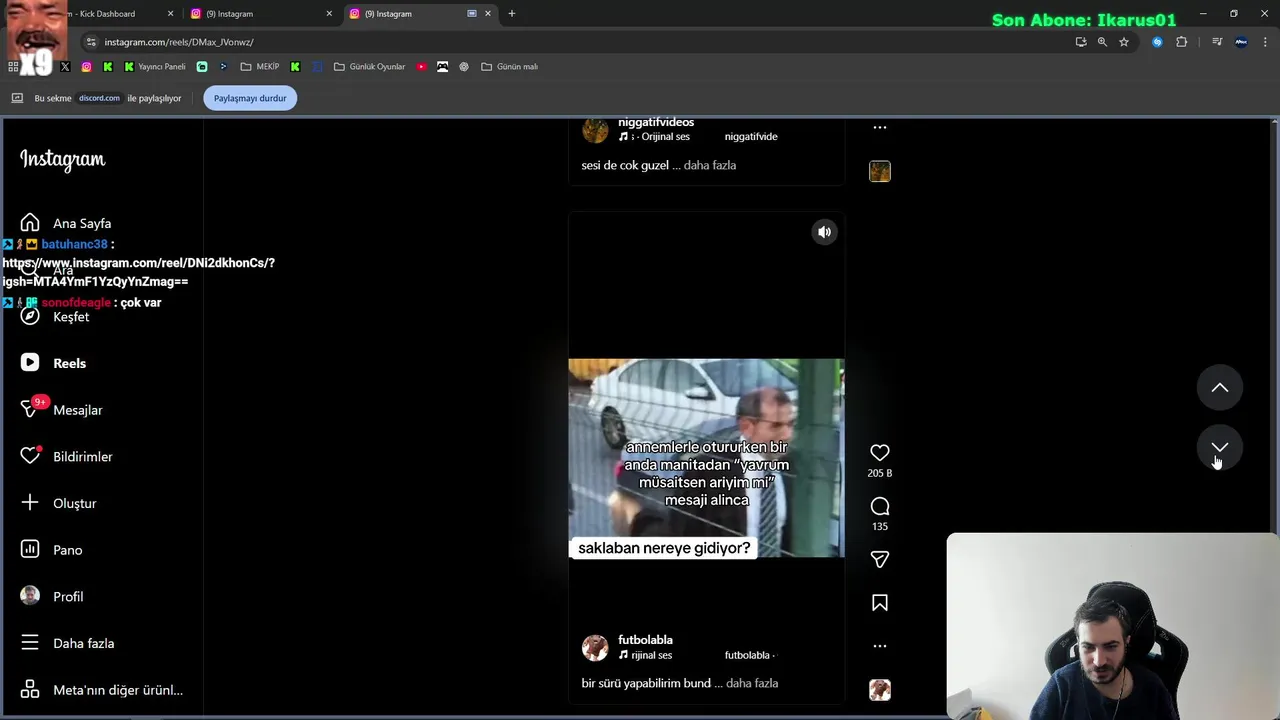Open media control icon in toolbar
The width and height of the screenshot is (1280, 720).
[x=1217, y=42]
